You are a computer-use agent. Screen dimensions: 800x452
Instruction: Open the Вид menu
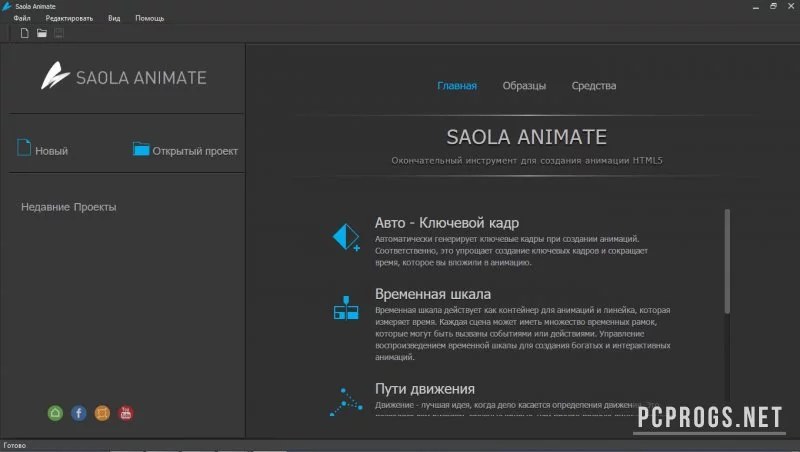114,18
